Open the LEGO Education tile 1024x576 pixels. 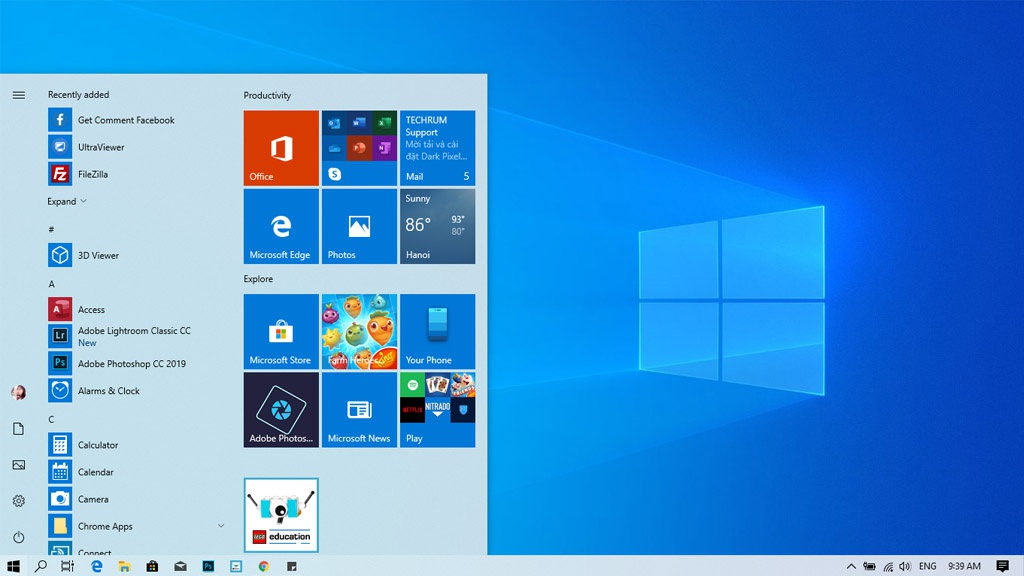pos(281,515)
